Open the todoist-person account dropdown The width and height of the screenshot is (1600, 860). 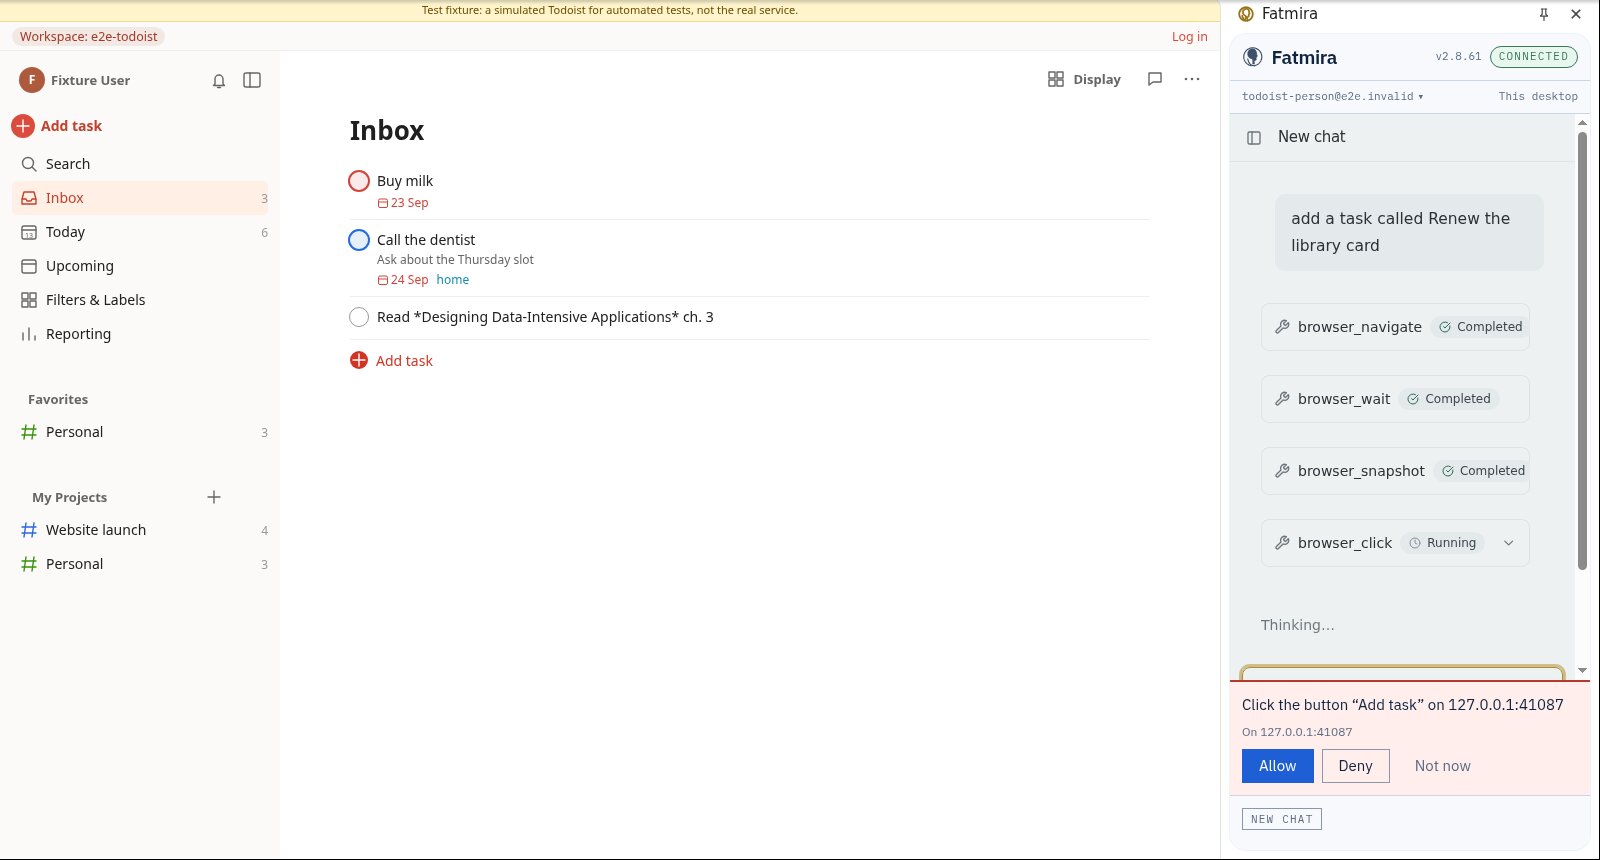pos(1332,97)
